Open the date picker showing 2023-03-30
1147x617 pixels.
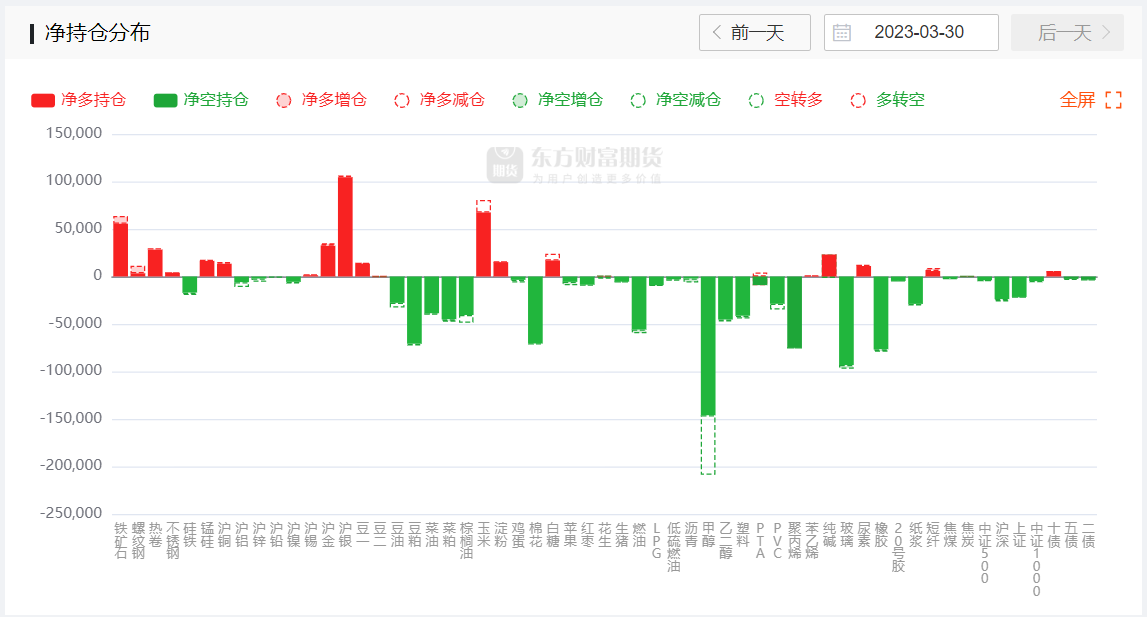point(918,33)
